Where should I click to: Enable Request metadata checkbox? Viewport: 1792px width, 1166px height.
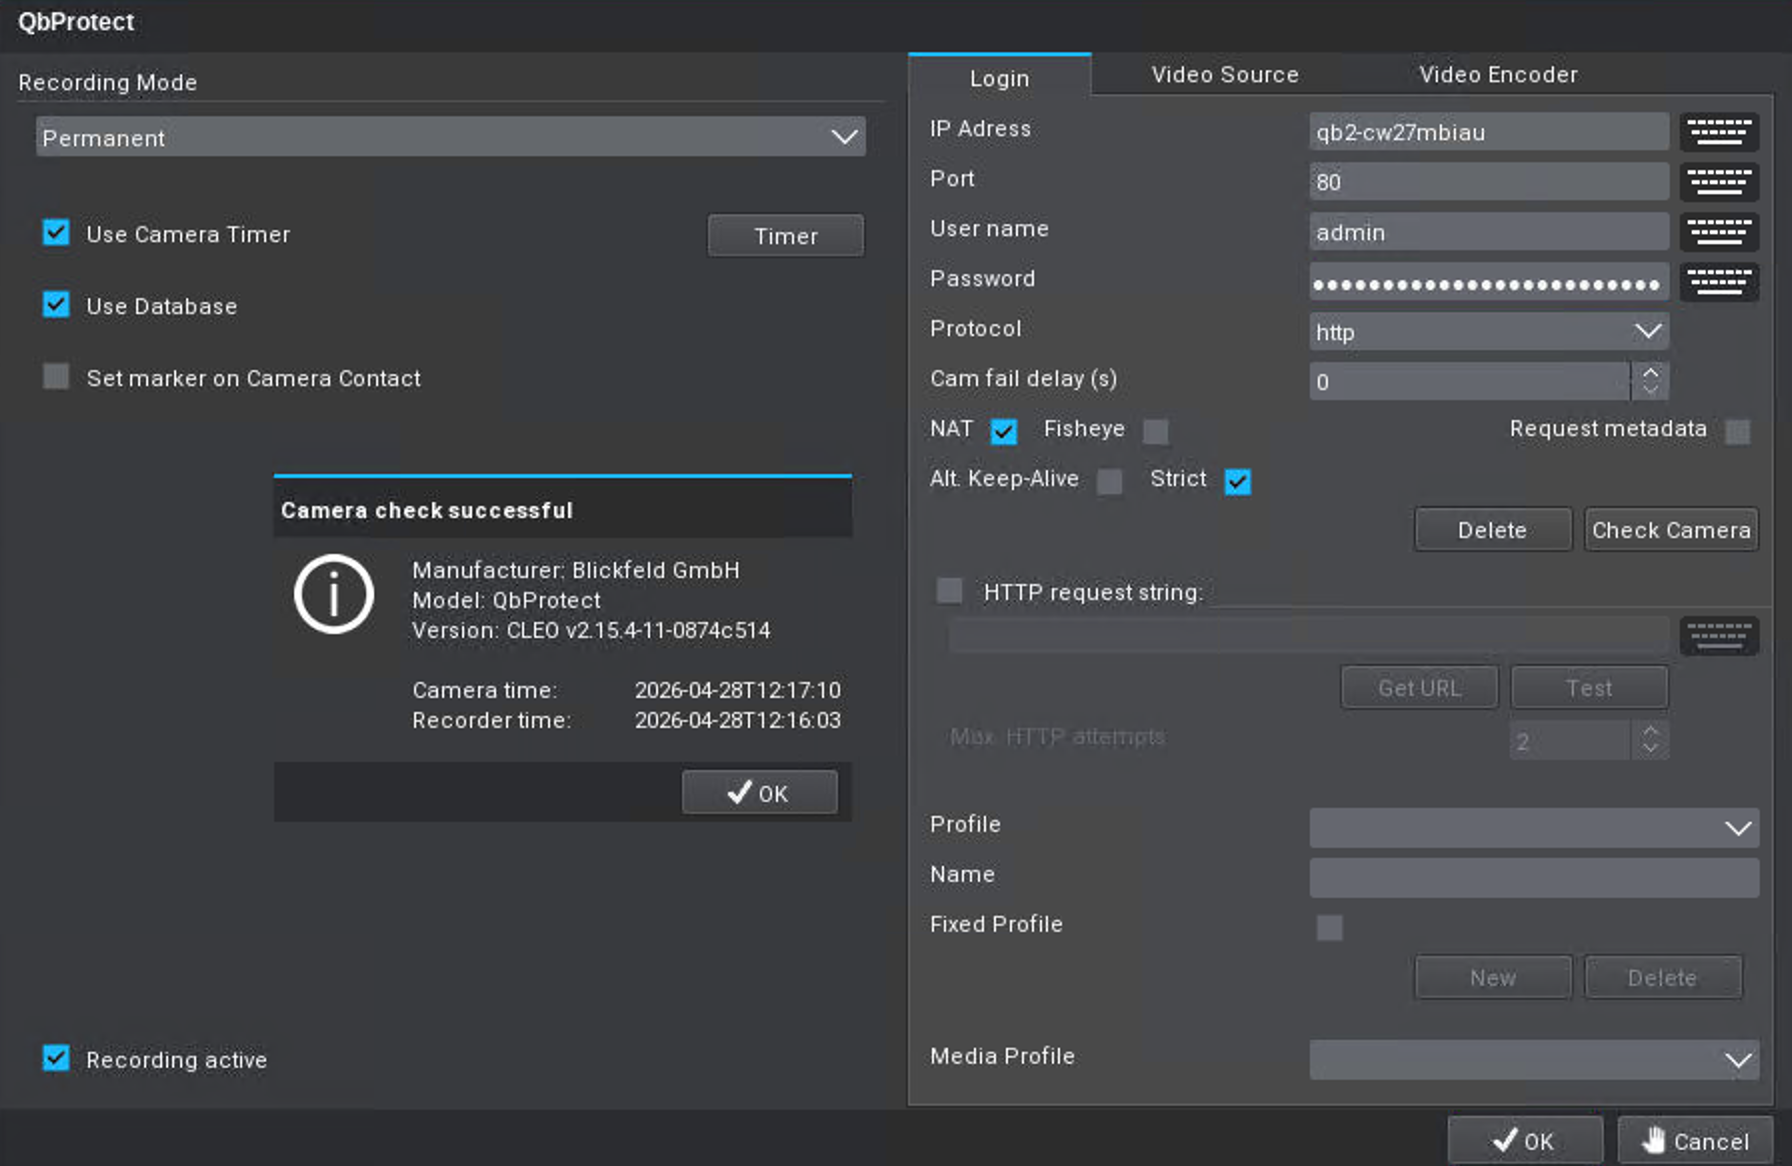pyautogui.click(x=1738, y=431)
